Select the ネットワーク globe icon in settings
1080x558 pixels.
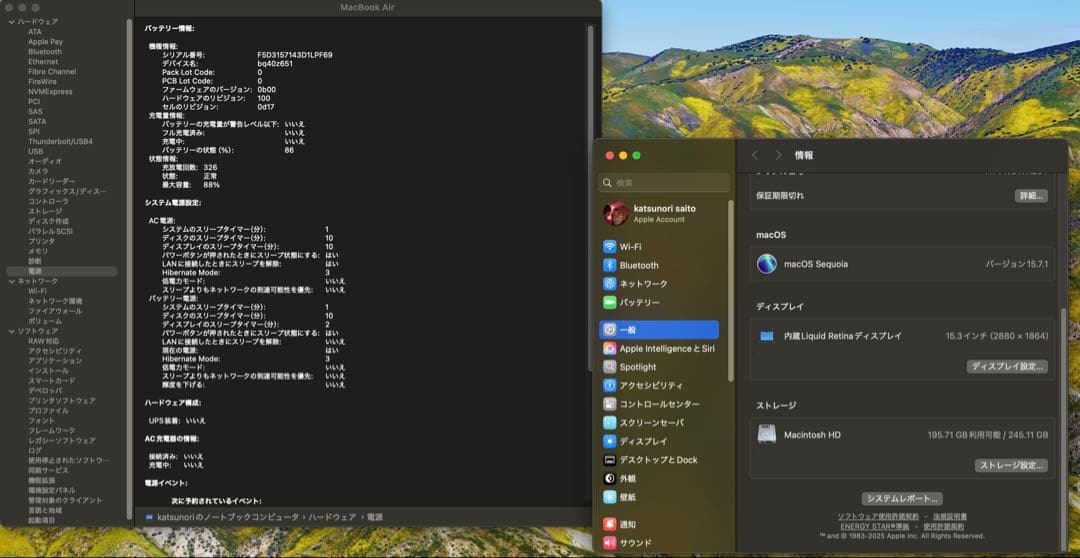610,284
